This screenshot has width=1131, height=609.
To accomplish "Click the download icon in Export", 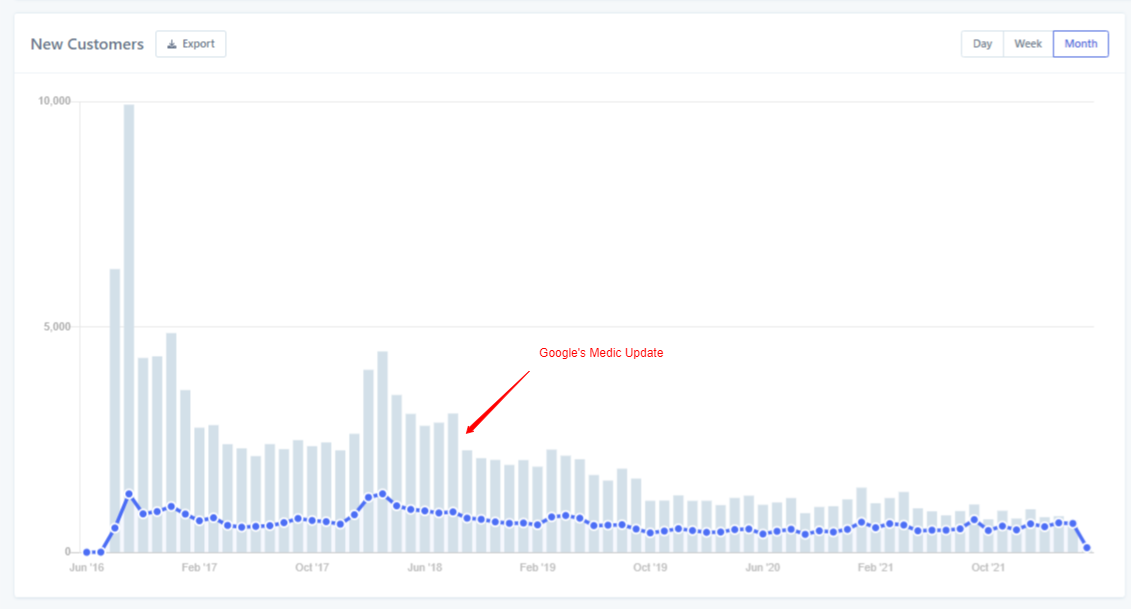I will click(172, 44).
